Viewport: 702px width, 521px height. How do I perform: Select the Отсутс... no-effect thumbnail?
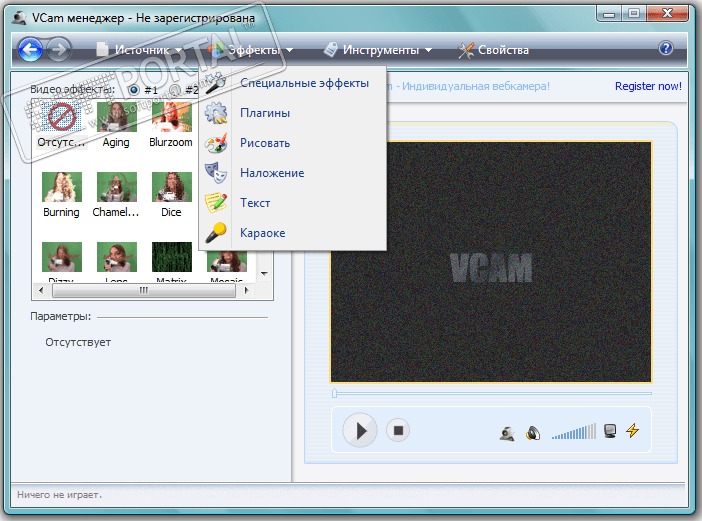tap(61, 125)
